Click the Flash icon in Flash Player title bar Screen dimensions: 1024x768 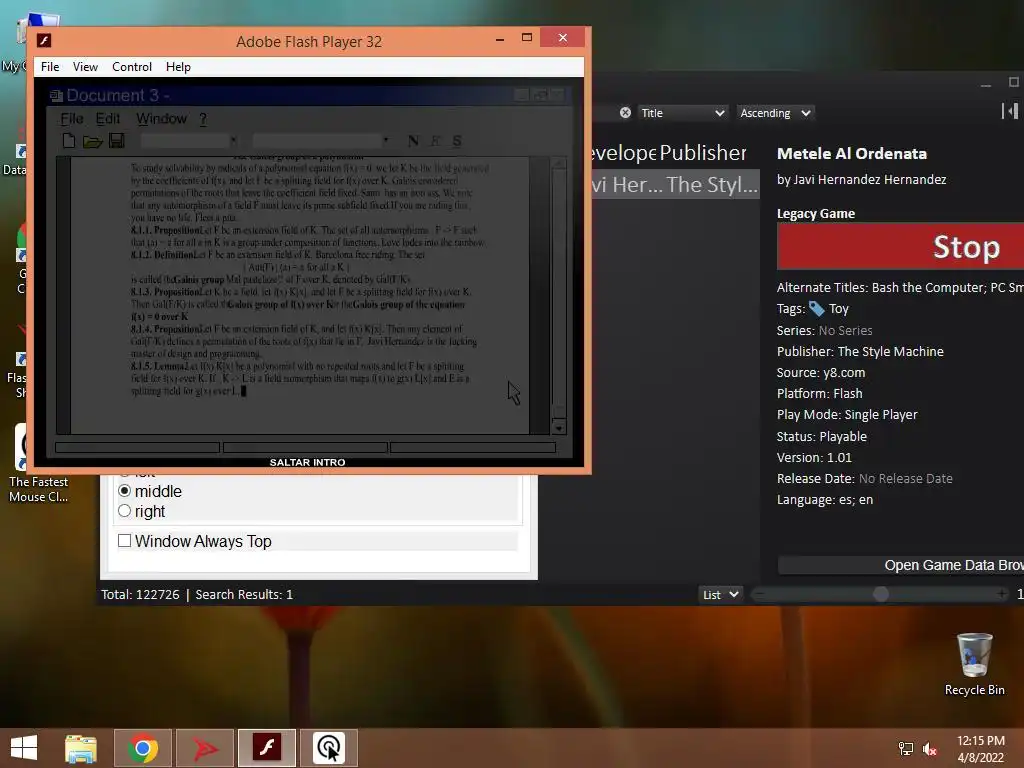pyautogui.click(x=44, y=40)
